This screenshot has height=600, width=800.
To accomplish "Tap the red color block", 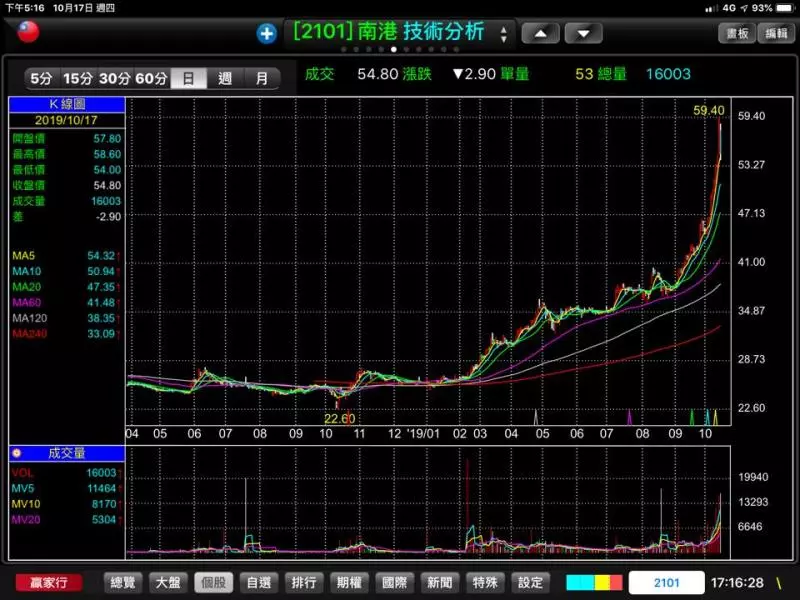I will click(x=616, y=582).
